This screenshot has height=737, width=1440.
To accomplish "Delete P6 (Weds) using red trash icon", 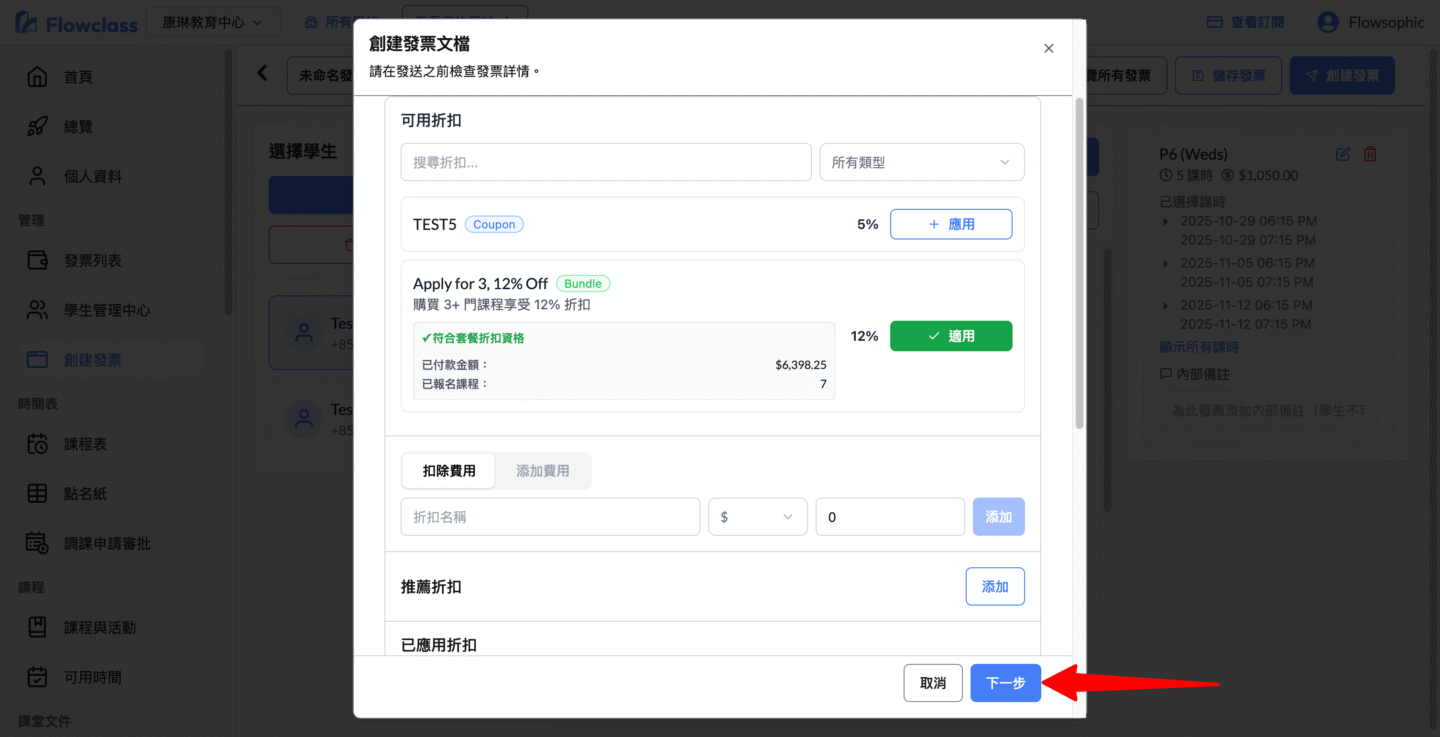I will 1370,154.
